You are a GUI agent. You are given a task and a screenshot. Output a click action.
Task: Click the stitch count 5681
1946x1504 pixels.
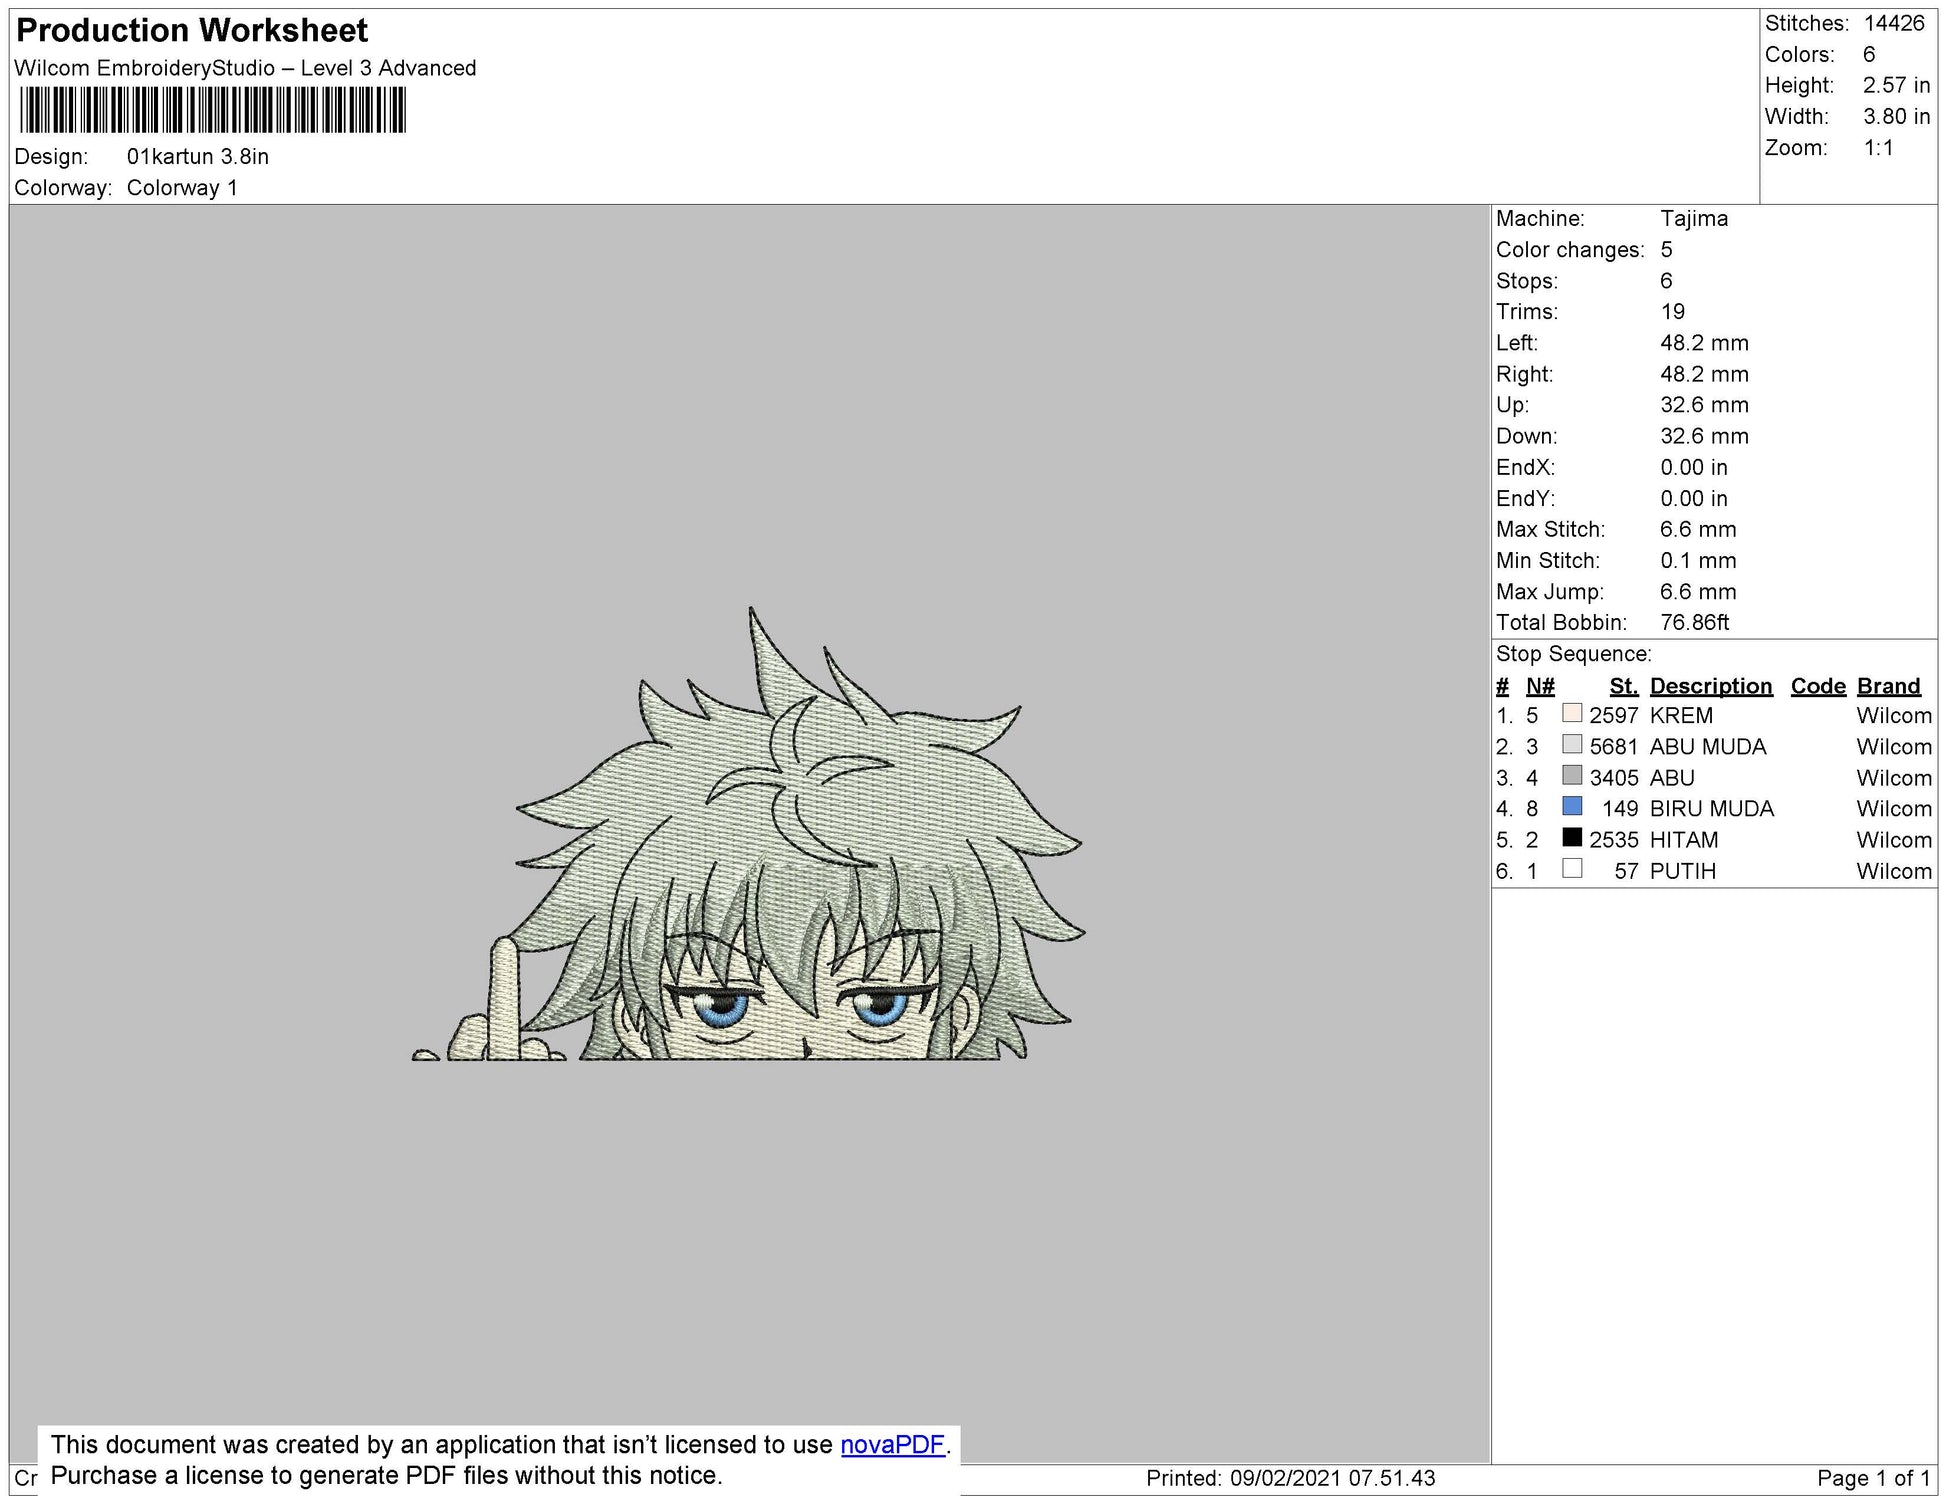click(1613, 747)
